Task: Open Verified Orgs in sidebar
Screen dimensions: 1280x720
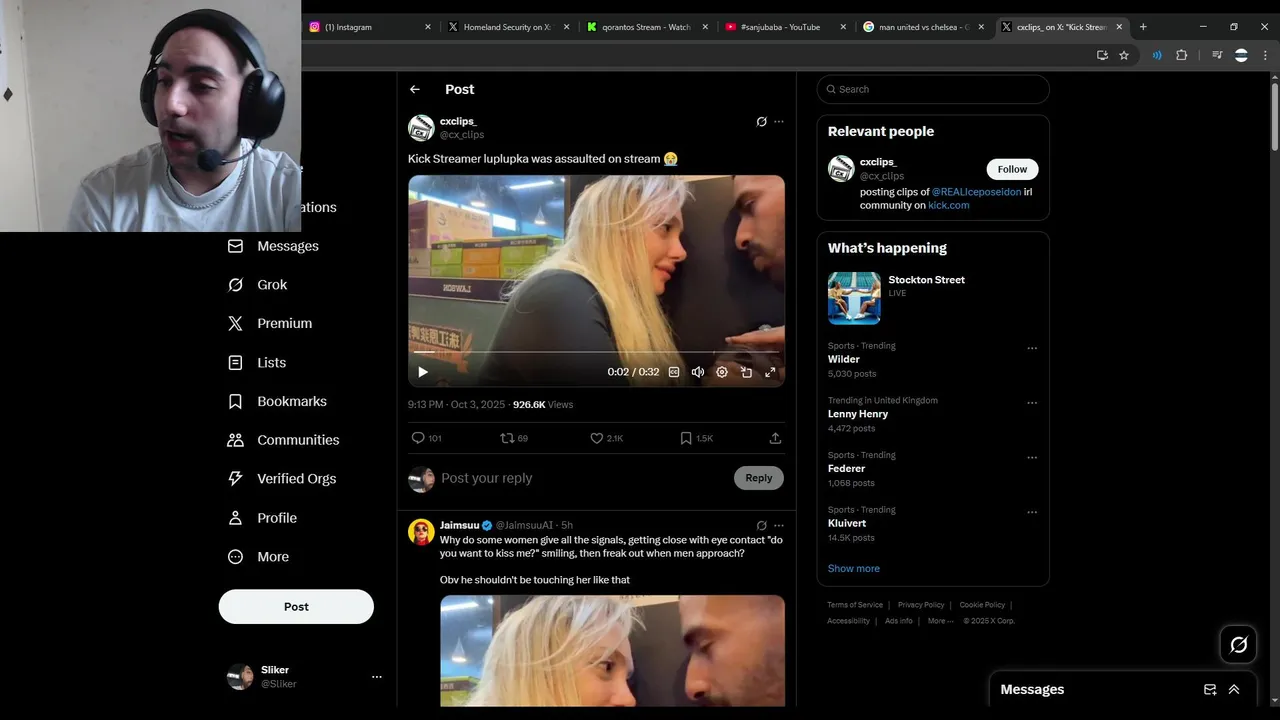Action: (282, 479)
